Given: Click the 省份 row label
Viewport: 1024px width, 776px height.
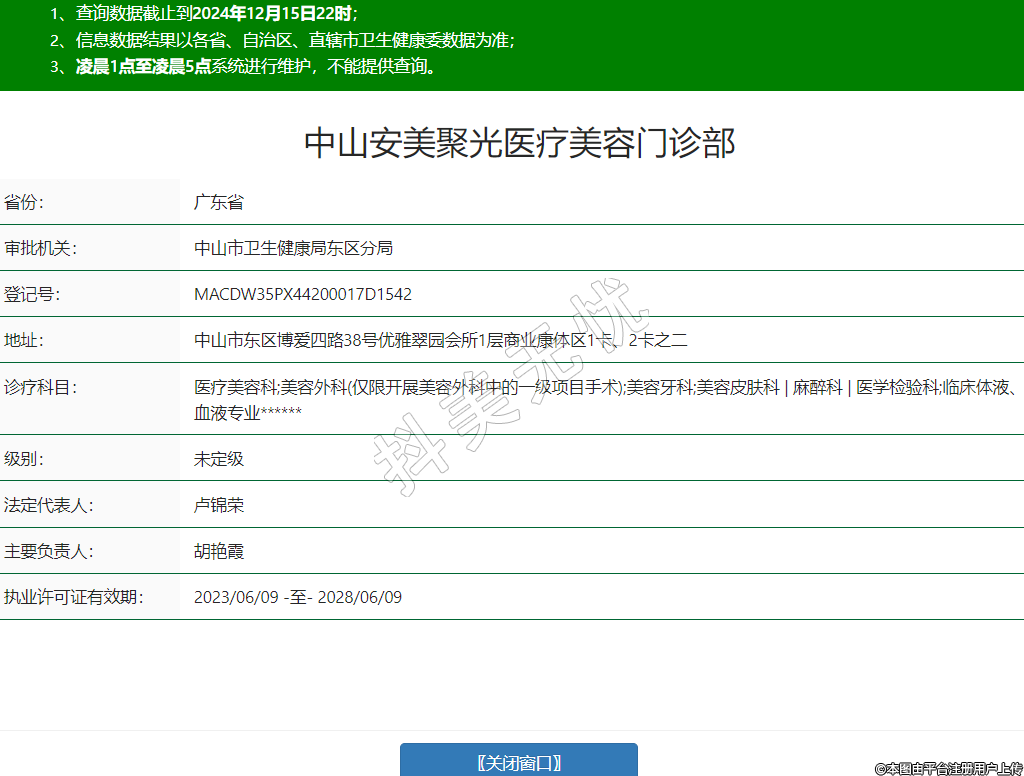Looking at the screenshot, I should (x=24, y=202).
